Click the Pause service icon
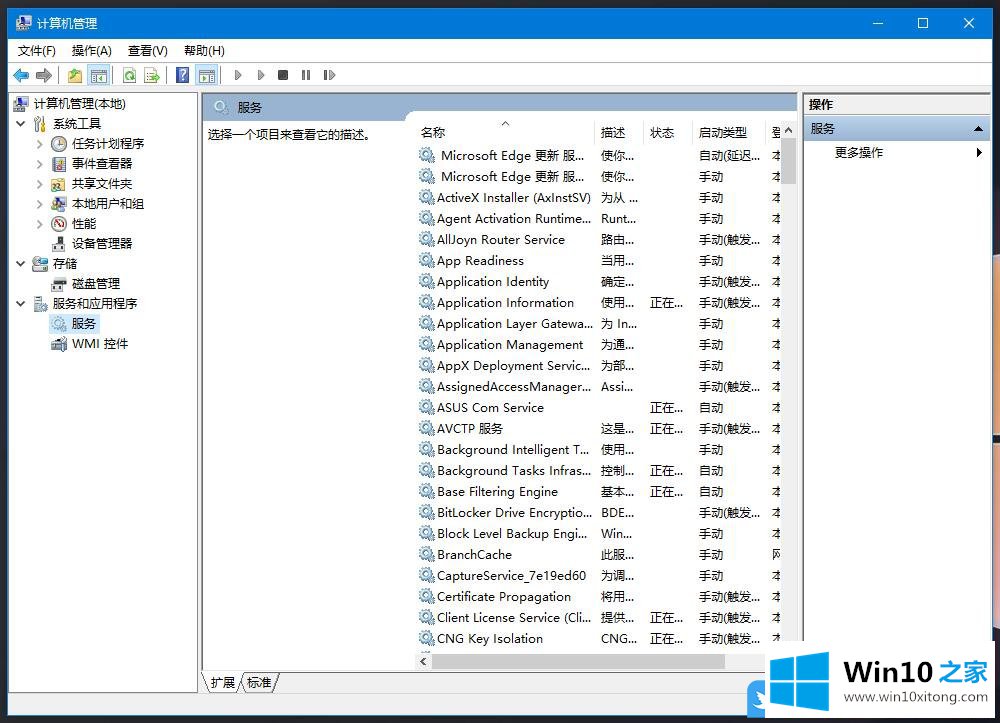The image size is (1000, 723). click(306, 75)
